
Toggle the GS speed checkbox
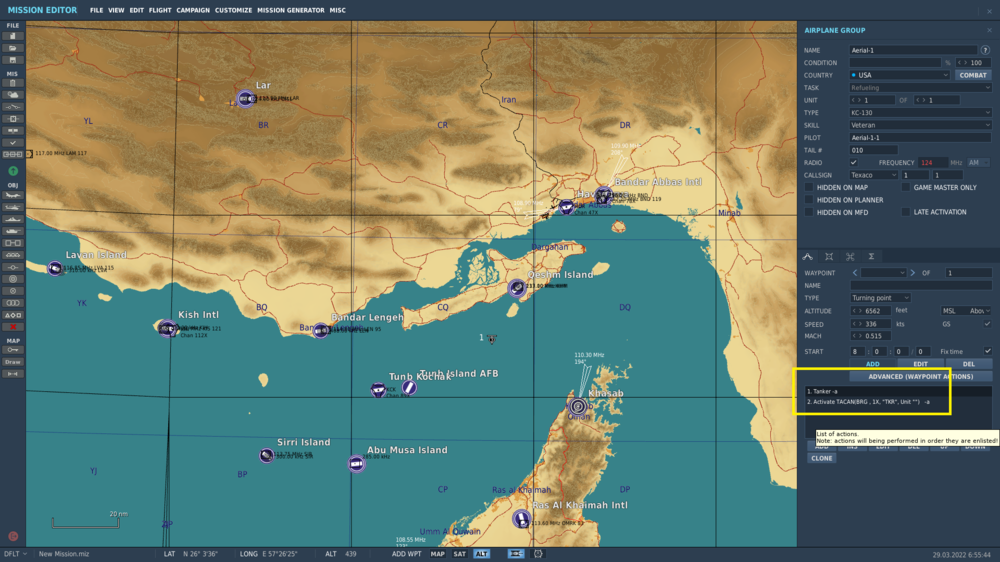(x=987, y=324)
